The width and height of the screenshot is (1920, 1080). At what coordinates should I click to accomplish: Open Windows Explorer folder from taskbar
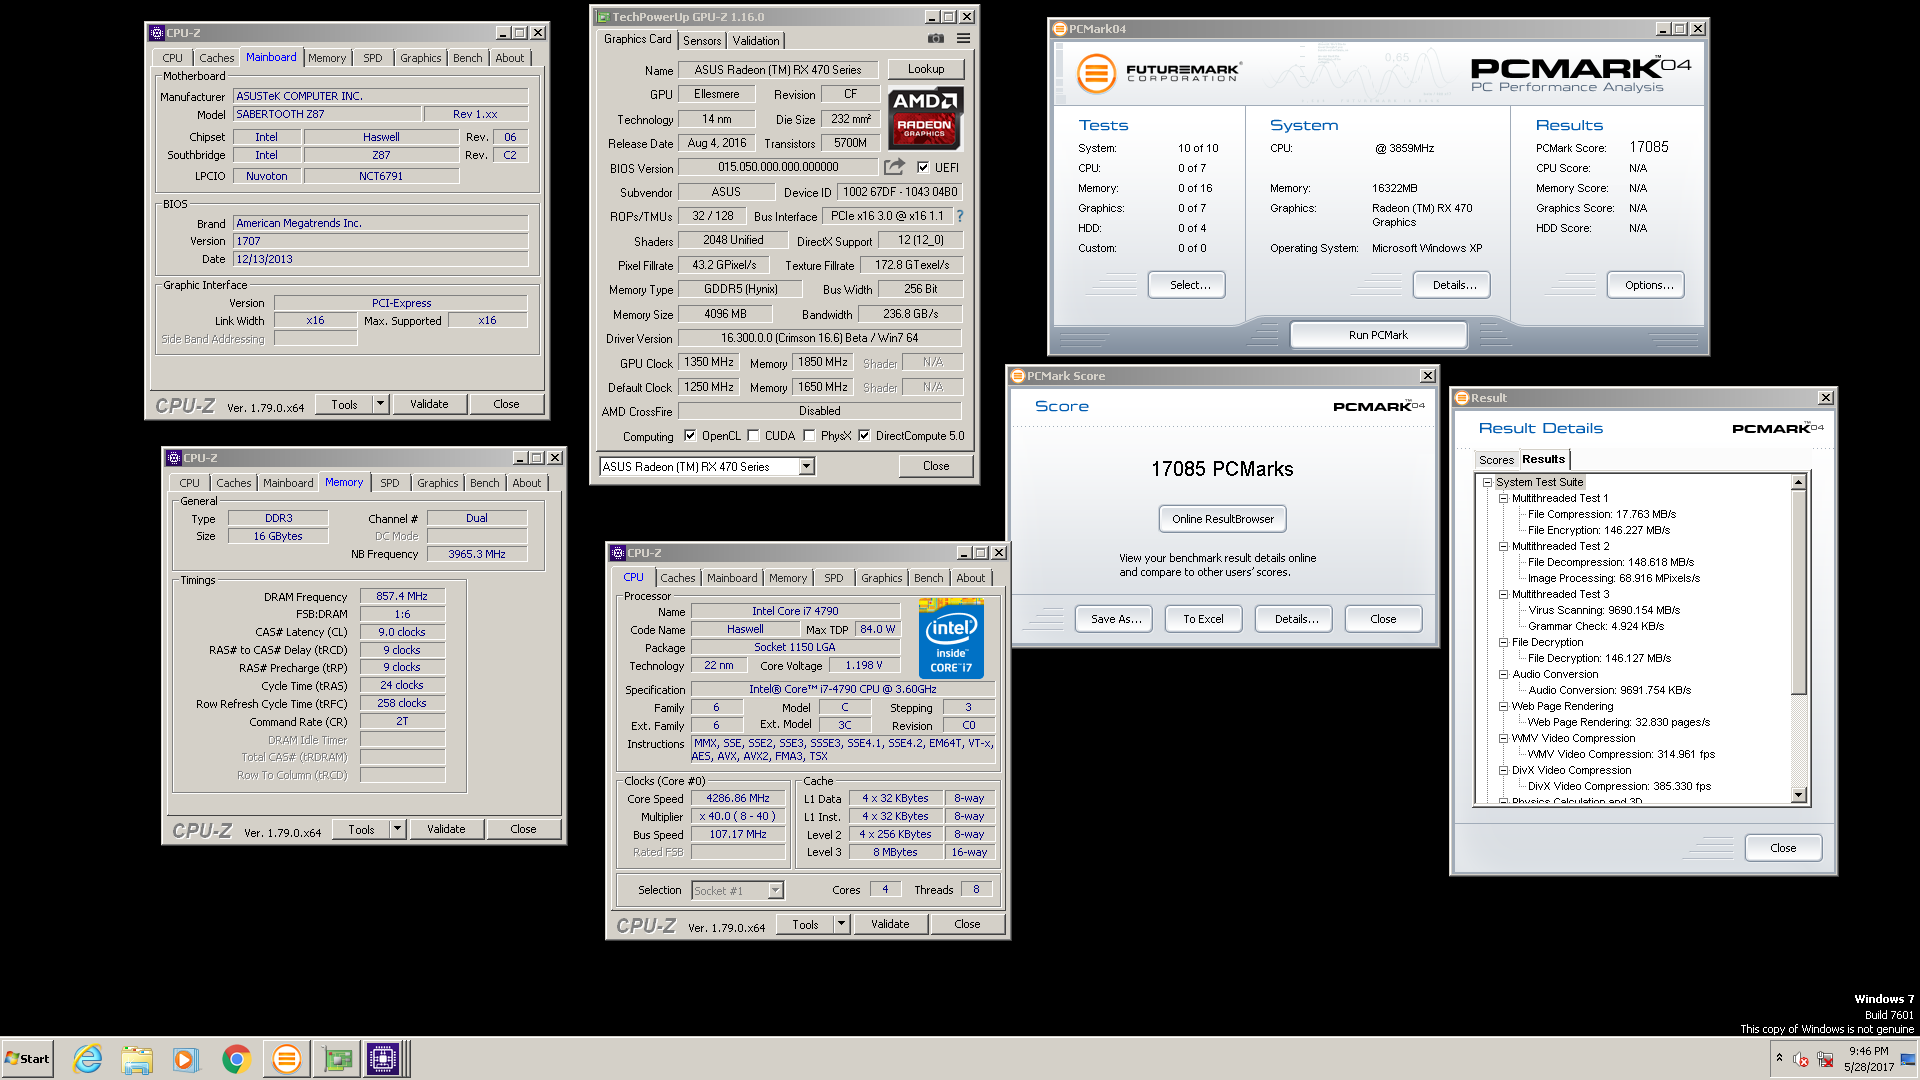[x=137, y=1059]
